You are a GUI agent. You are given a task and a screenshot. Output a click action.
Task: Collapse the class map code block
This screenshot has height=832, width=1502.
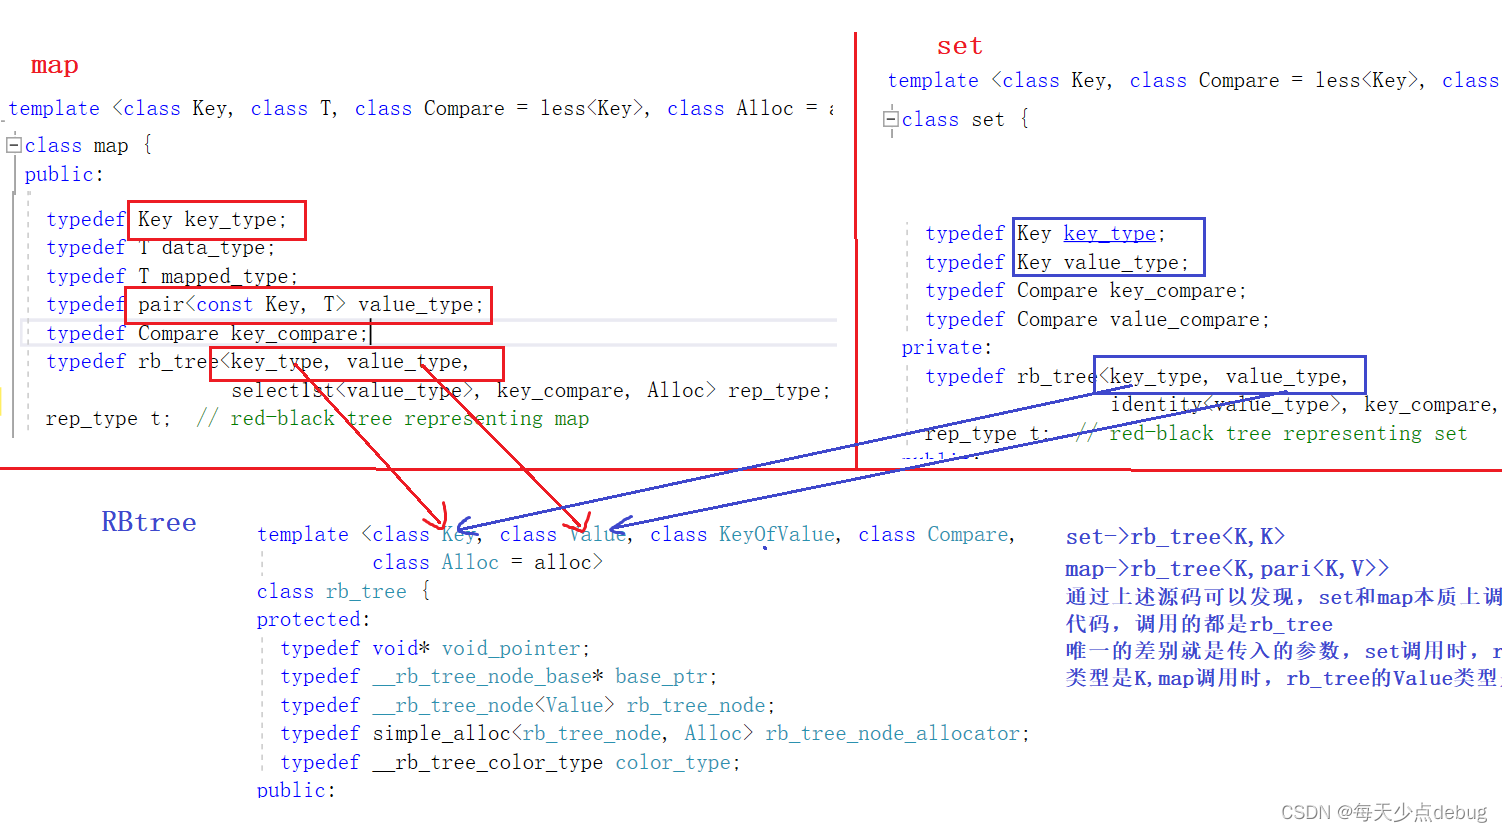coord(14,145)
